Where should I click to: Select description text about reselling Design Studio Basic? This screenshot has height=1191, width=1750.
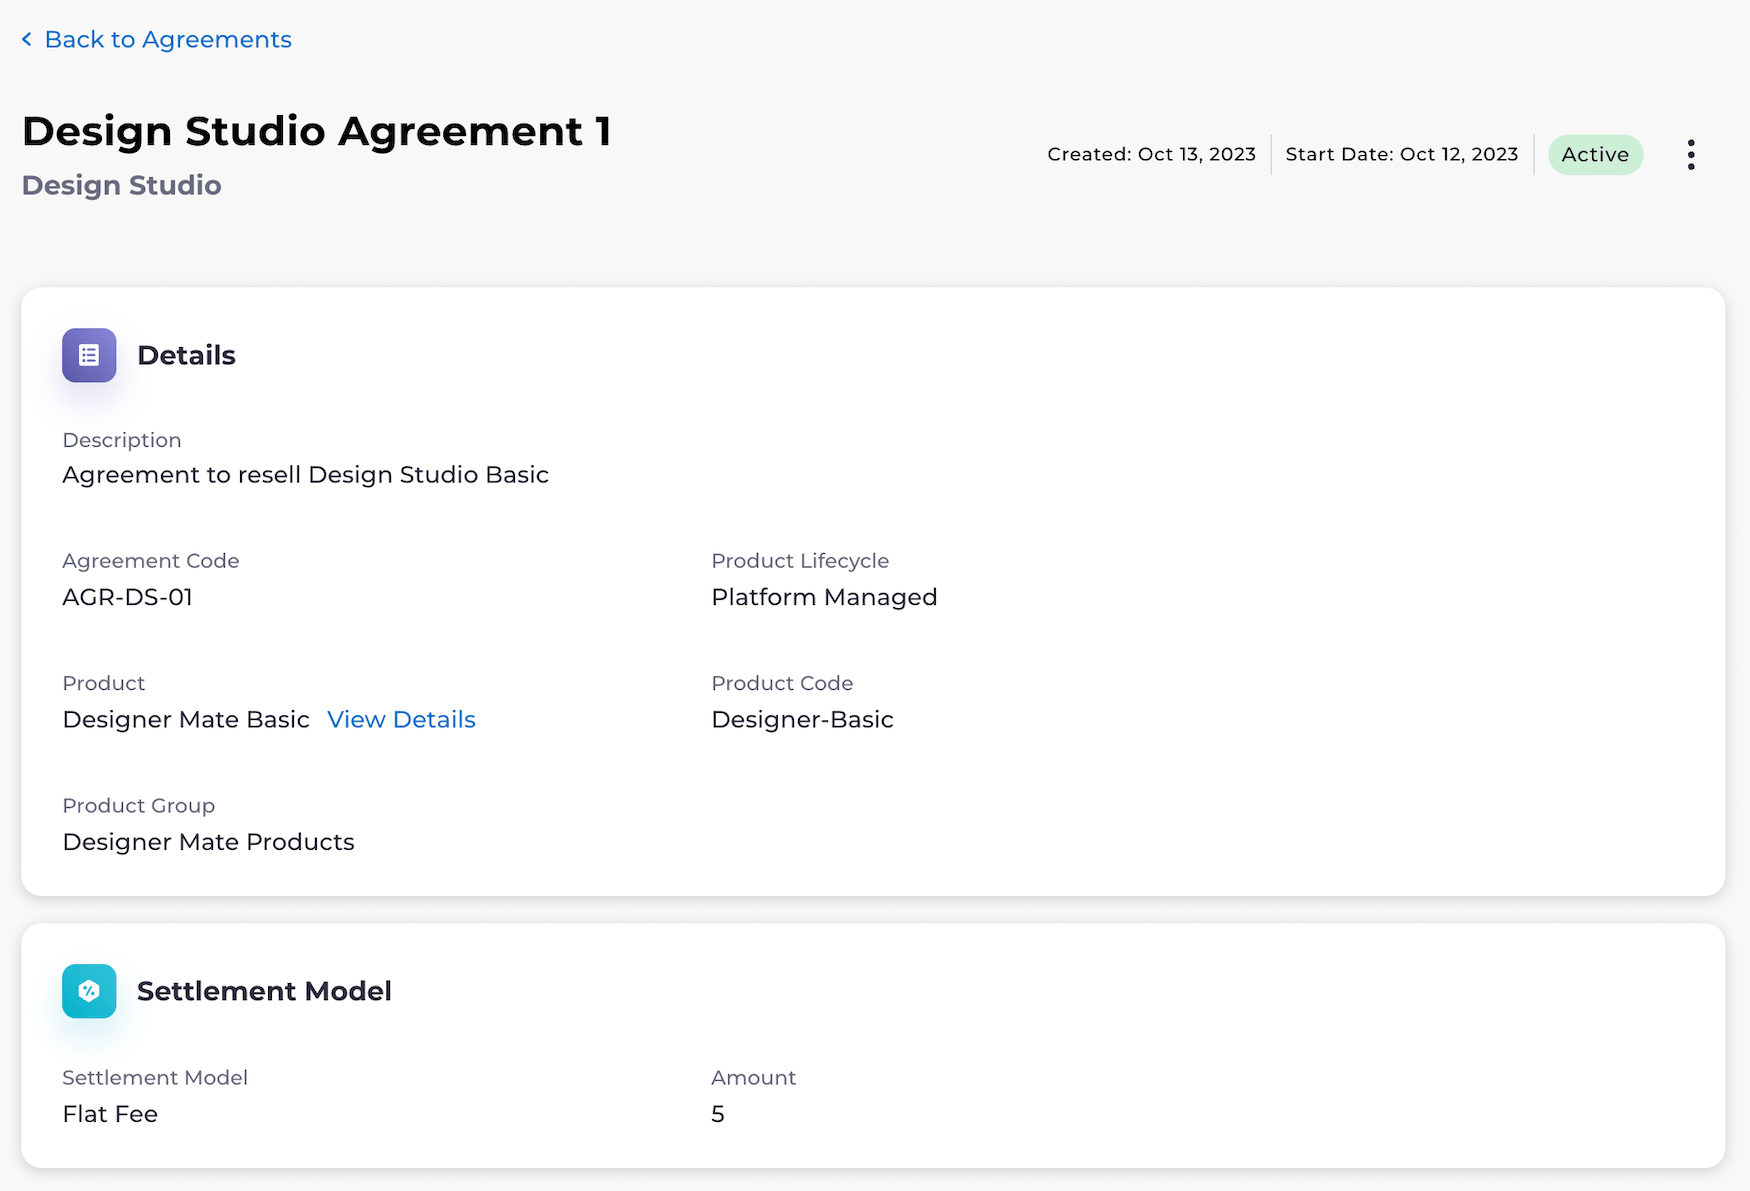305,474
